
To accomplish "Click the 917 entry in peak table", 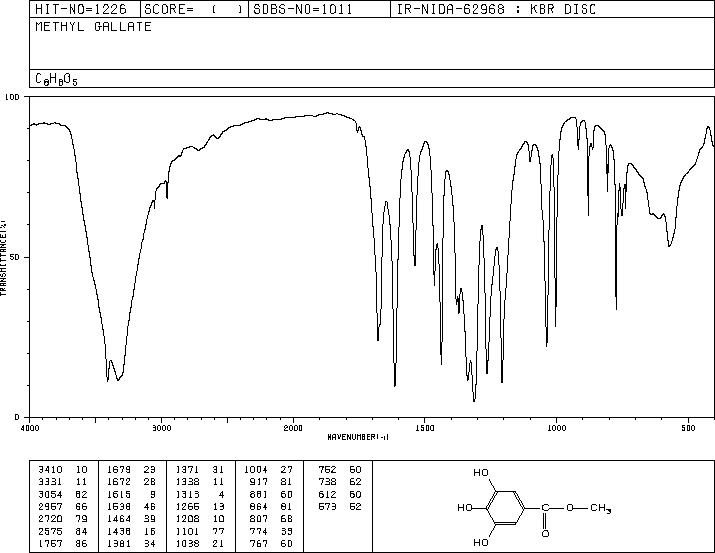I will point(259,482).
